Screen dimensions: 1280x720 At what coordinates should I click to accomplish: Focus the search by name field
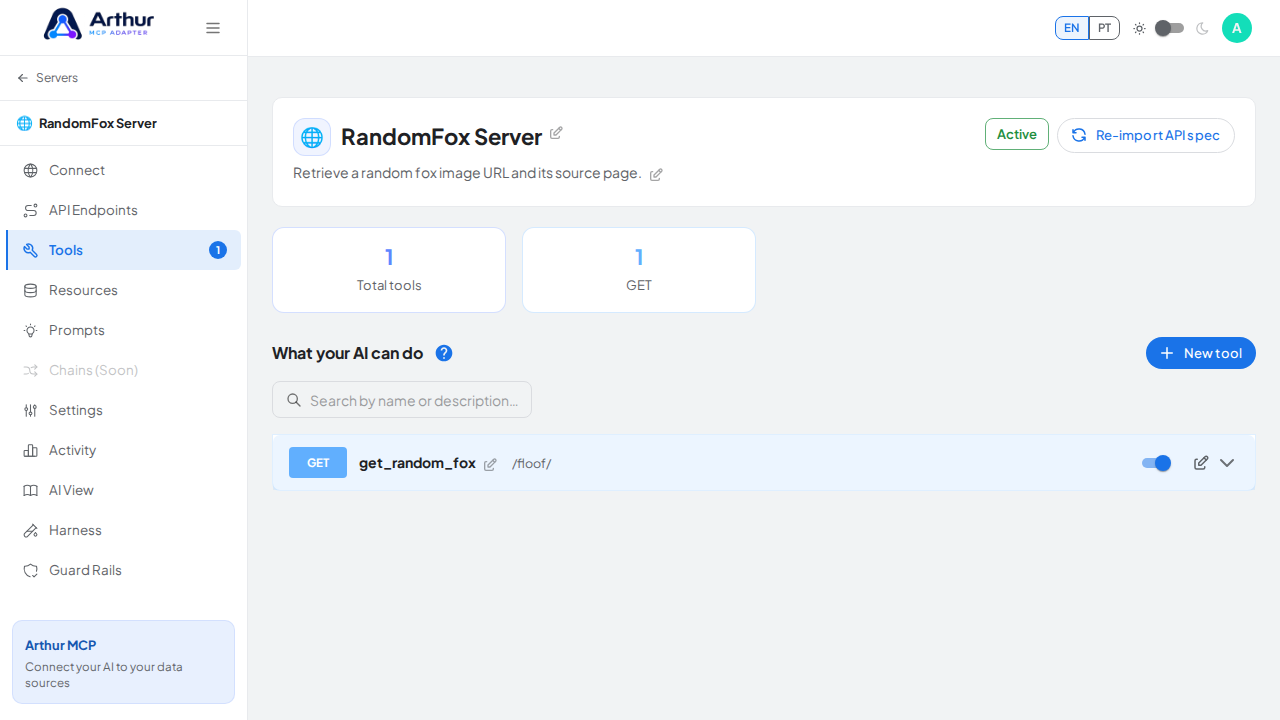point(402,400)
